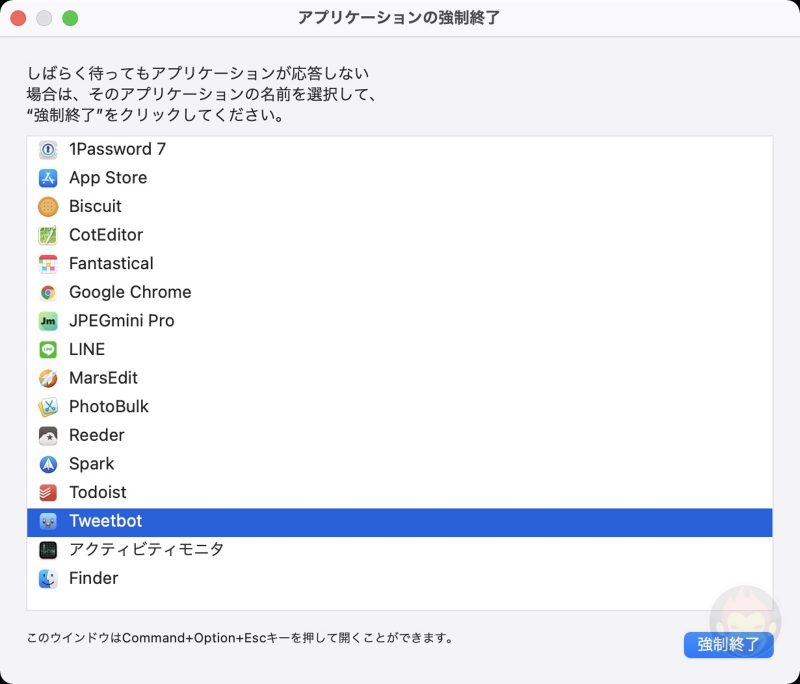Click the green LINE app icon

(x=48, y=350)
